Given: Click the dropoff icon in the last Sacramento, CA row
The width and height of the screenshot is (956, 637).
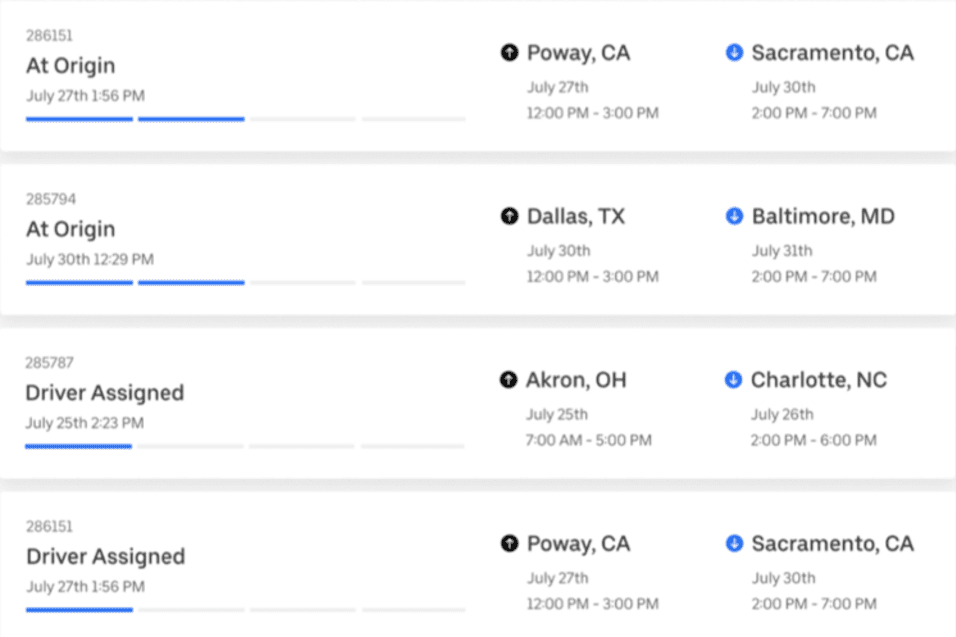Looking at the screenshot, I should (734, 543).
